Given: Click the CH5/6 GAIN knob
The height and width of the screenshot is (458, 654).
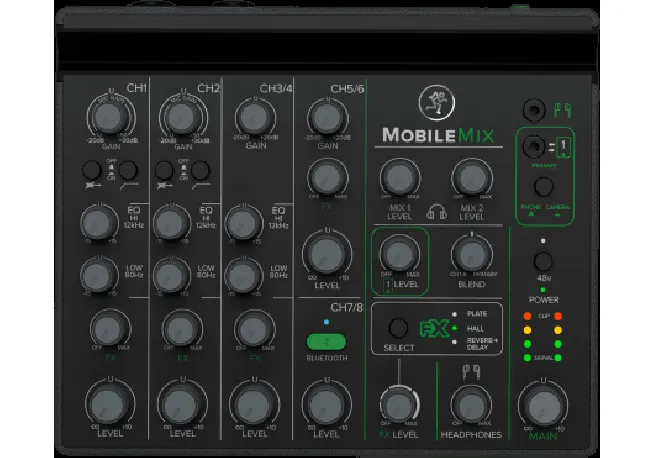Looking at the screenshot, I should point(327,118).
